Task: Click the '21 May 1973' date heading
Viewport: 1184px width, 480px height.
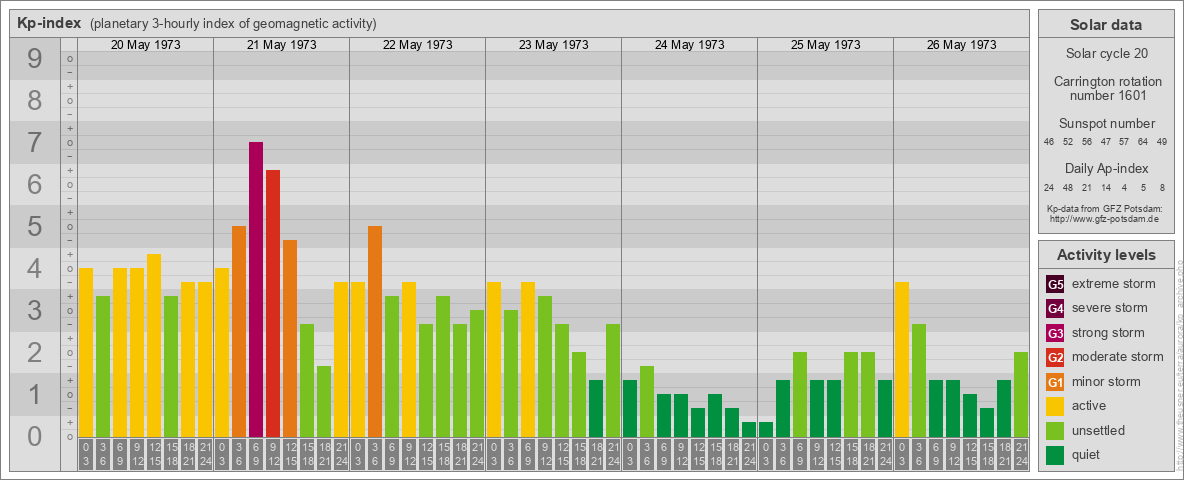Action: pos(282,45)
